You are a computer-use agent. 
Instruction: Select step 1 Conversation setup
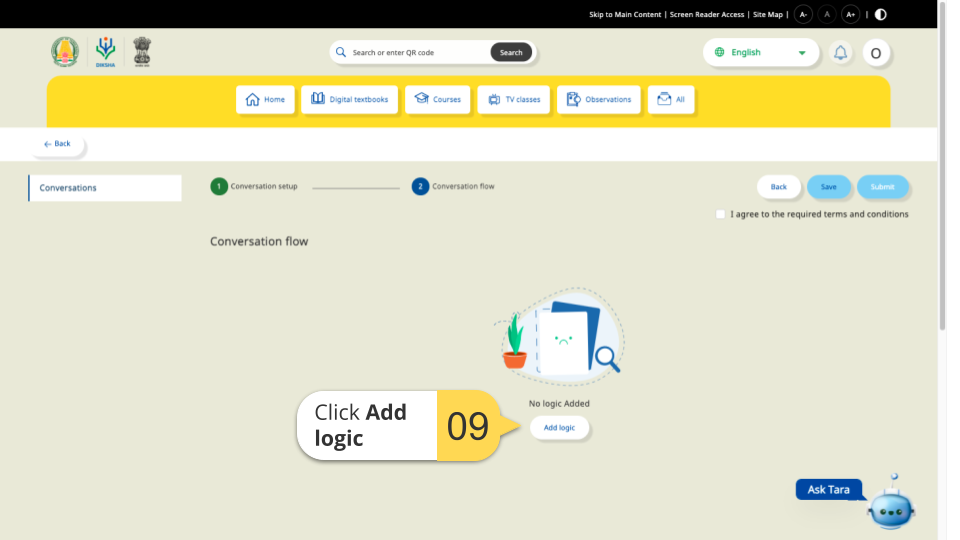pyautogui.click(x=219, y=187)
